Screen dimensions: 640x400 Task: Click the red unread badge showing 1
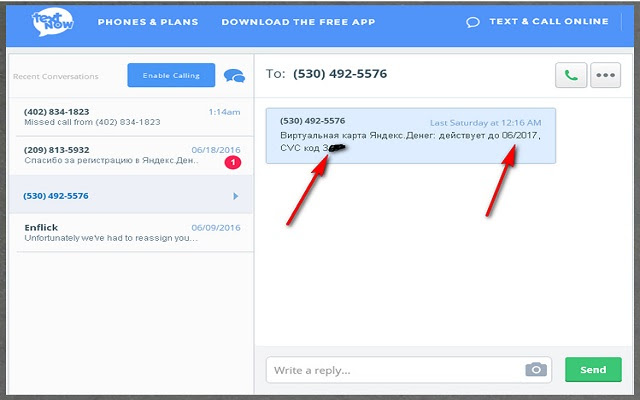tap(233, 162)
